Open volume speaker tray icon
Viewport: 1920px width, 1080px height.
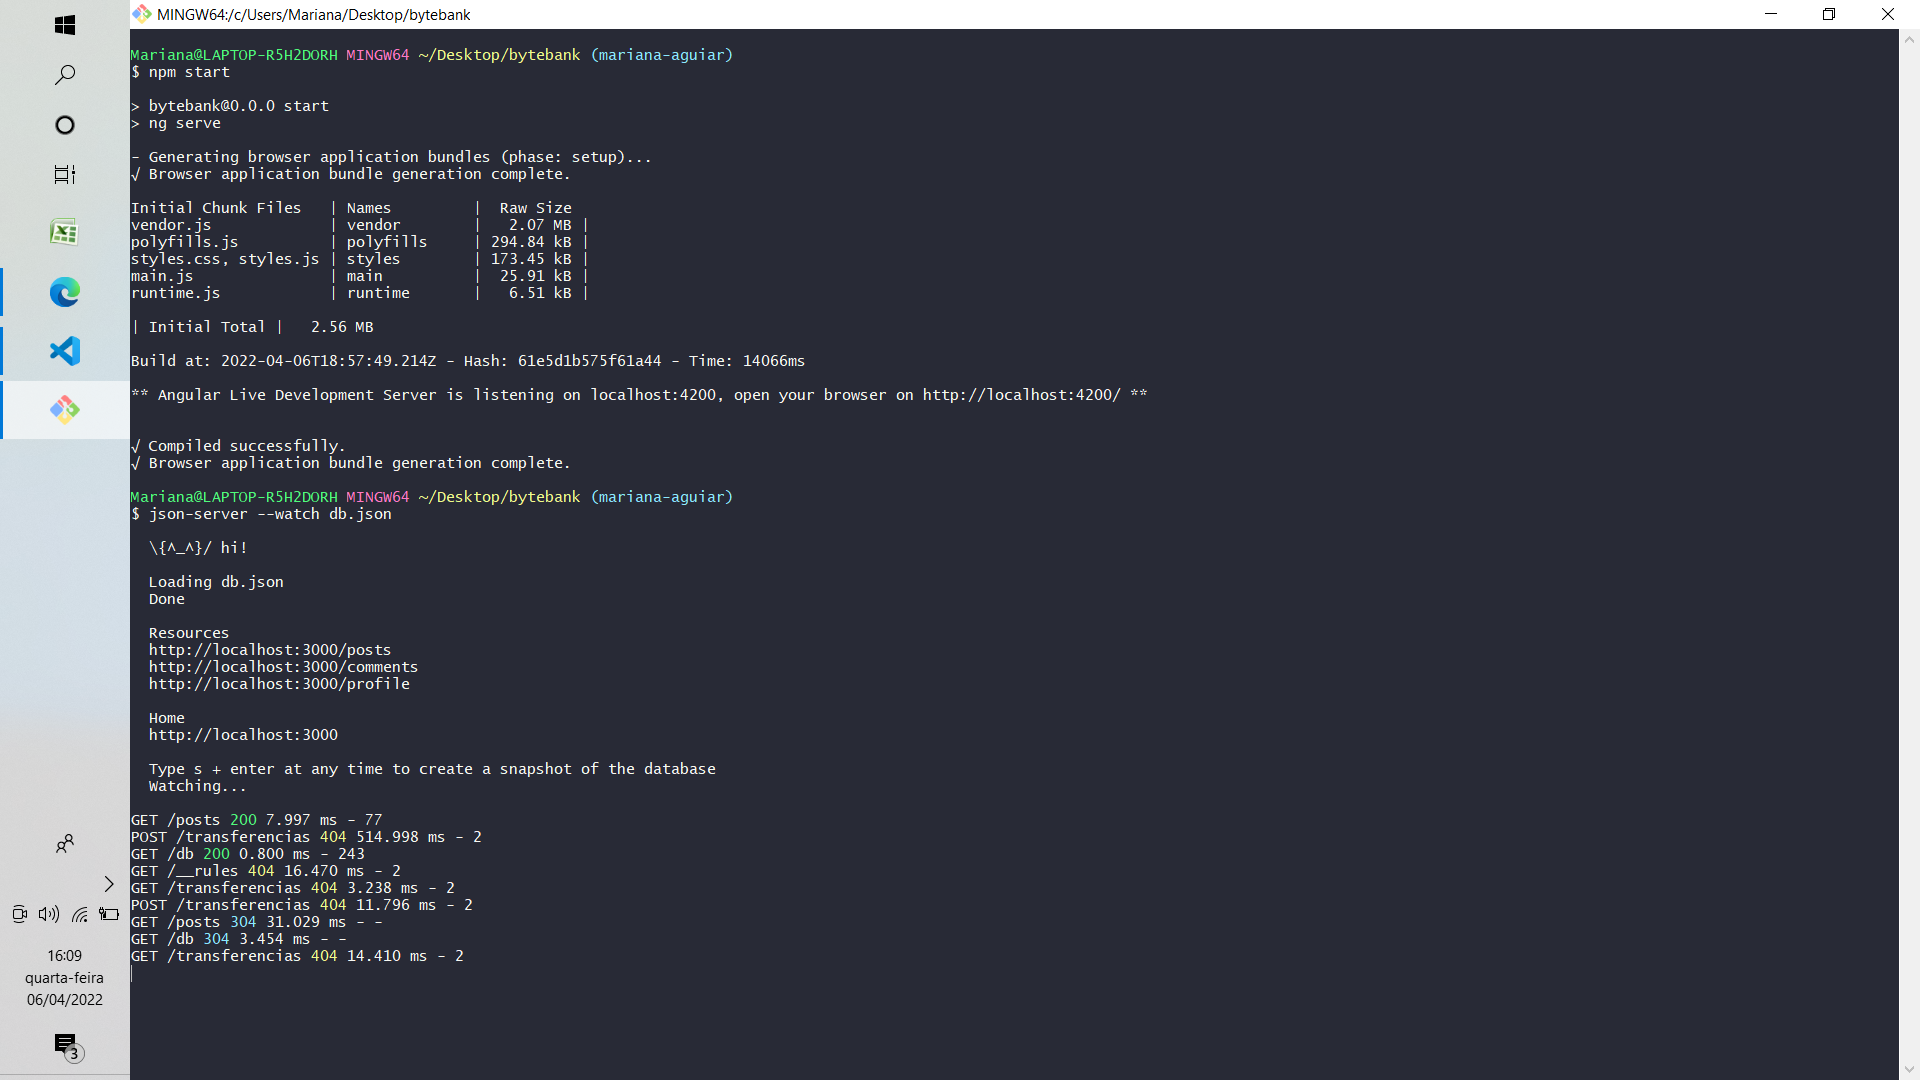49,914
